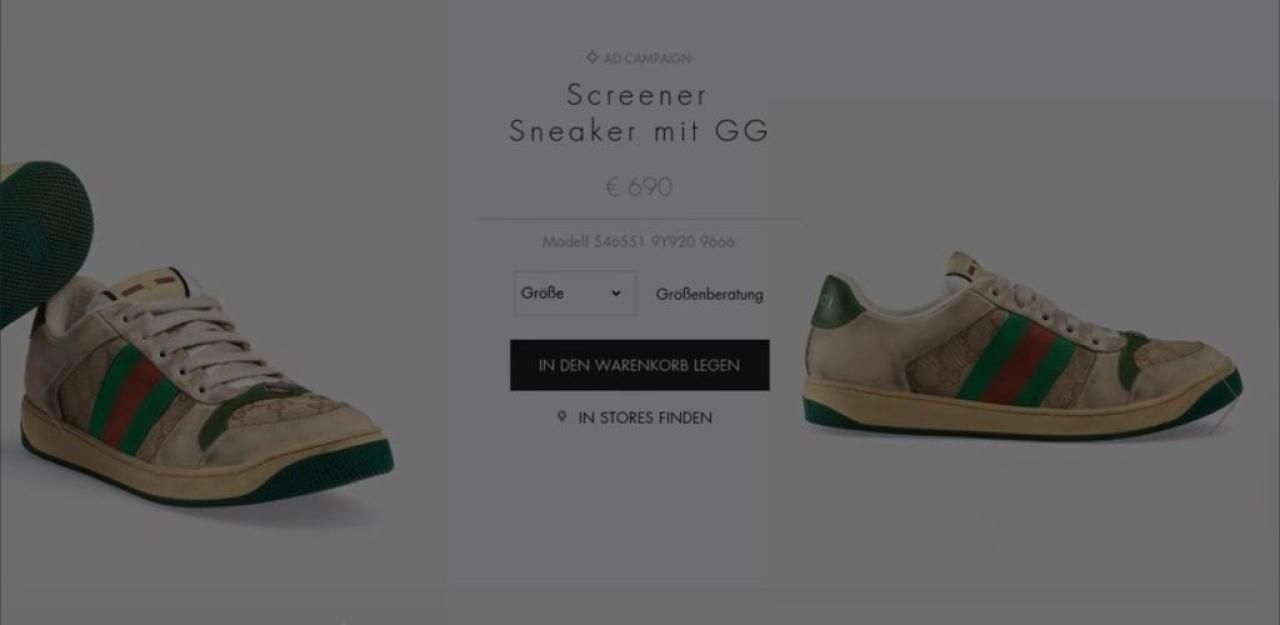Open the Größenberatung size guide
The image size is (1280, 625).
(709, 294)
